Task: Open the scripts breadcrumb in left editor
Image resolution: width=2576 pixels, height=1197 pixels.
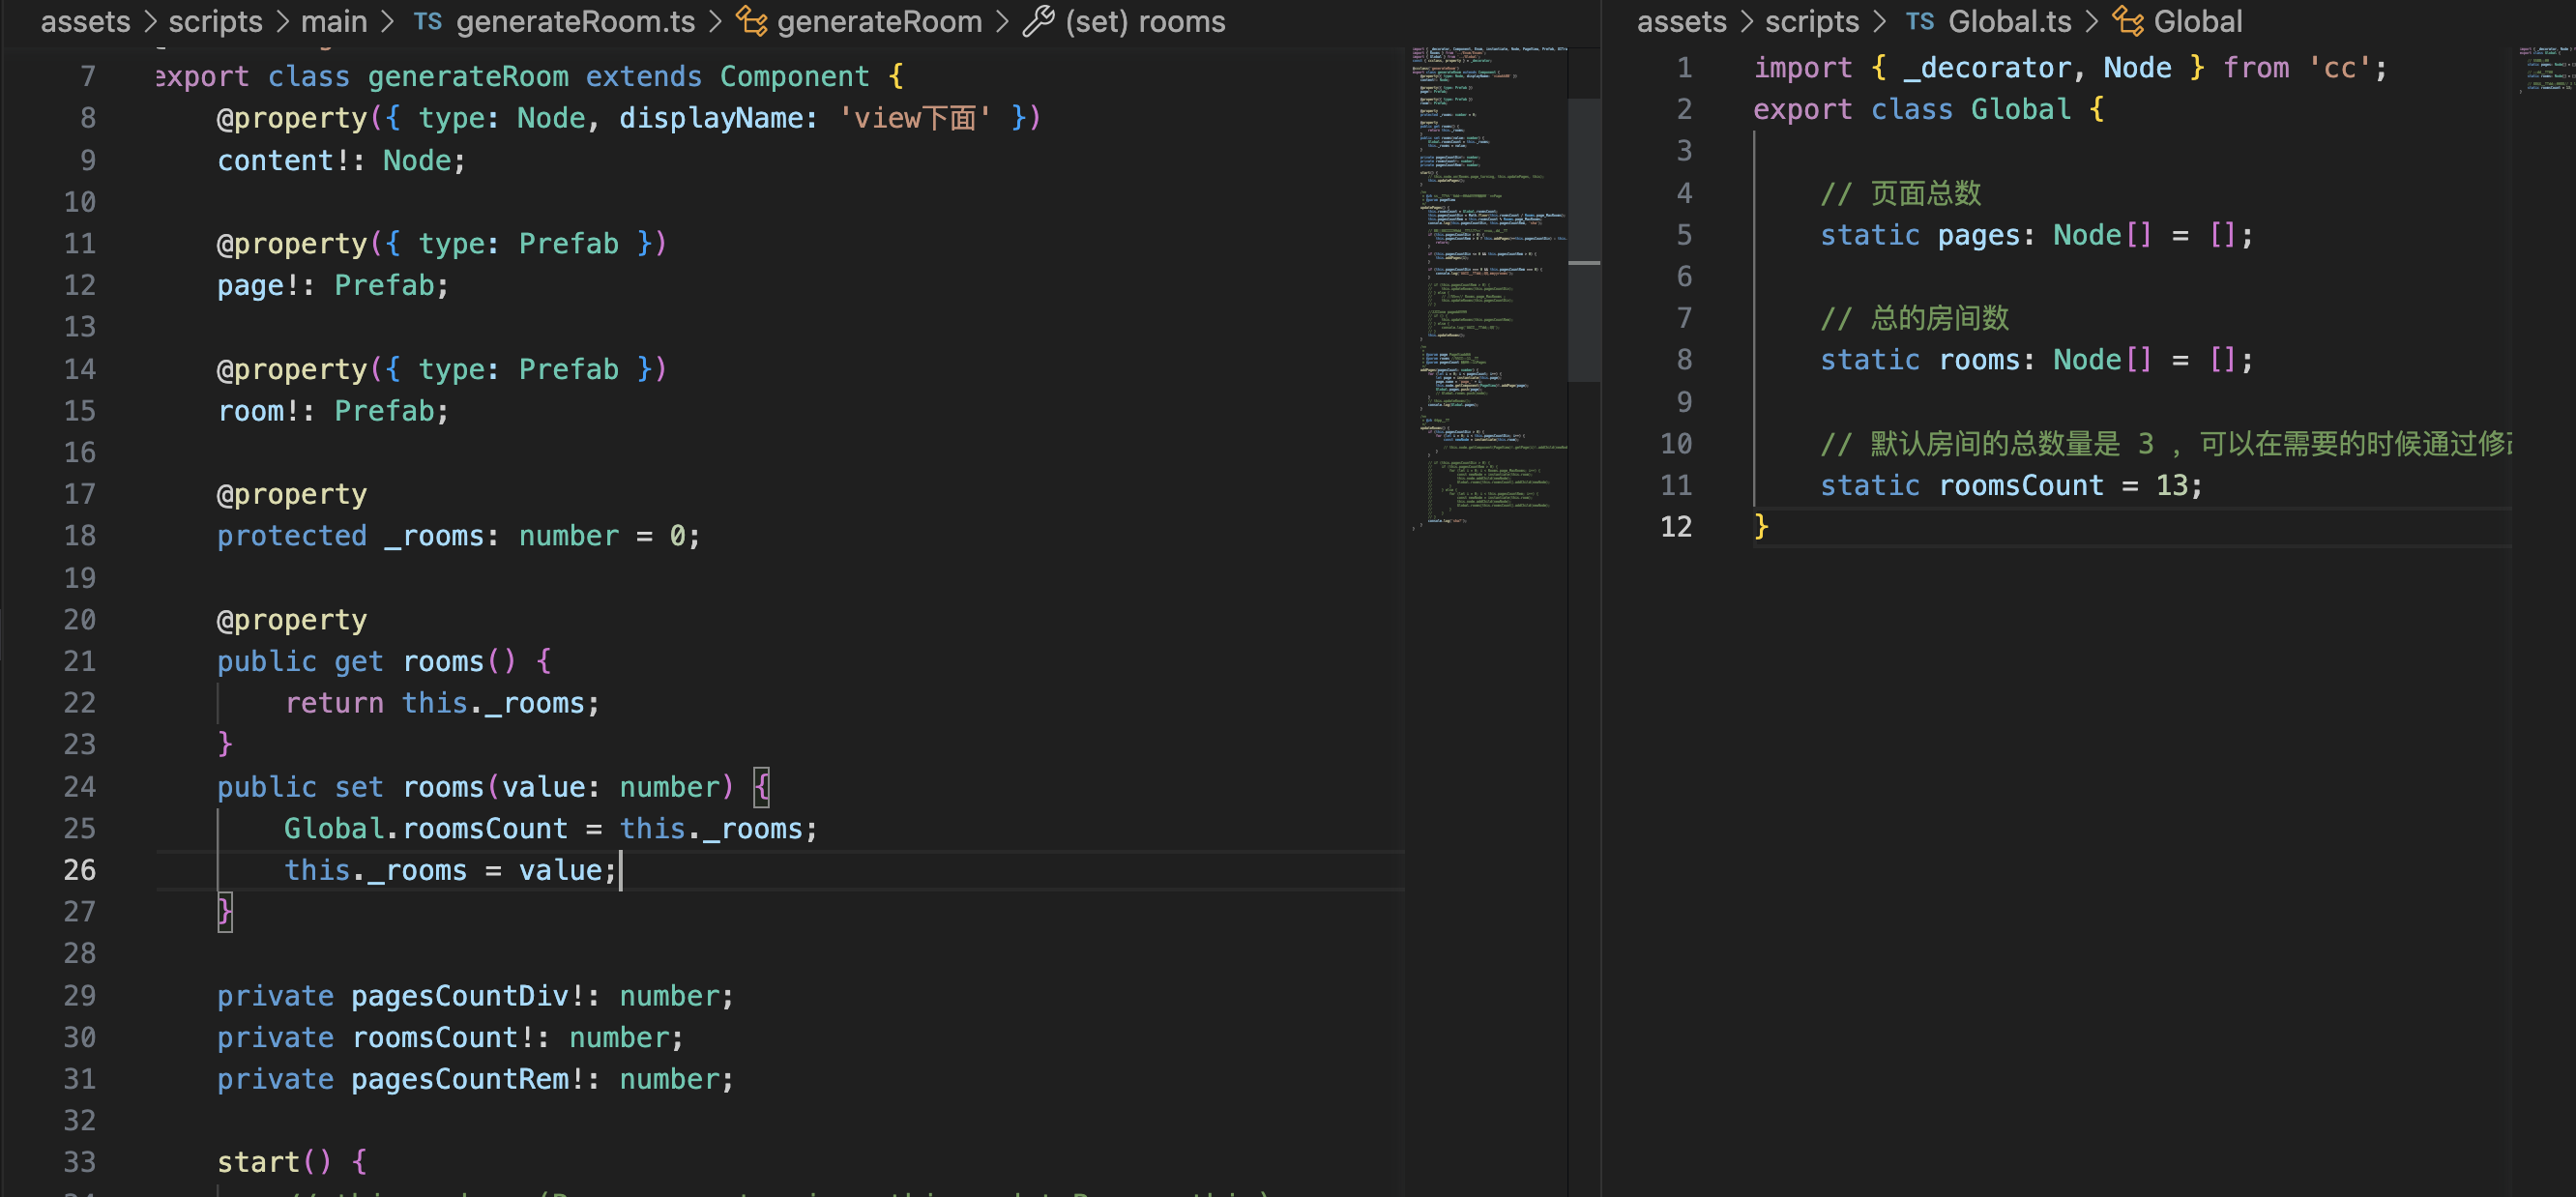Action: (215, 21)
